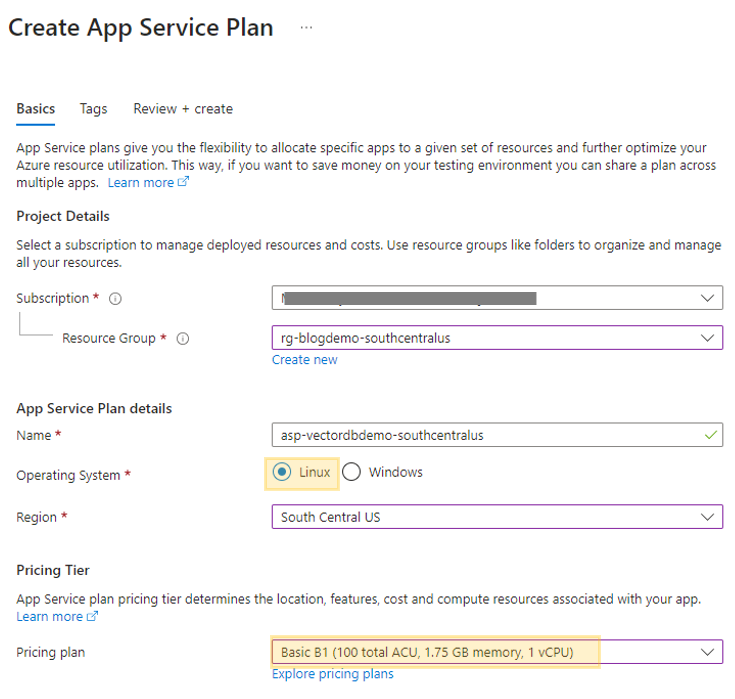Click the green checkmark in the Name field

pos(711,435)
